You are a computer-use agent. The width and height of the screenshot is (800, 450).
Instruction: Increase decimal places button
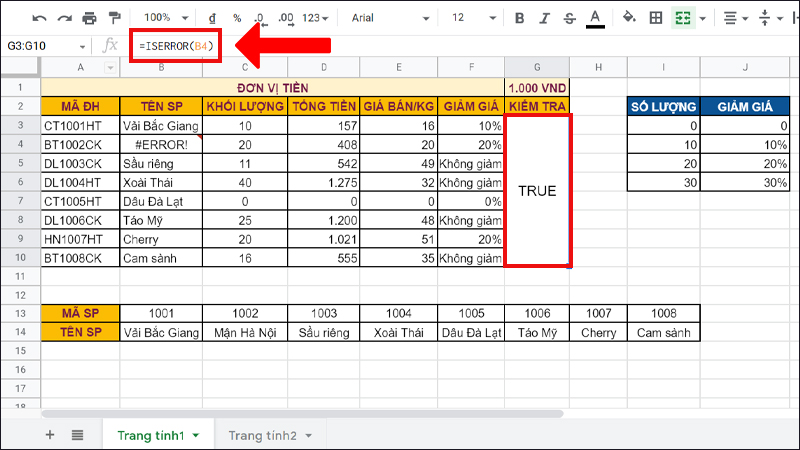[x=286, y=18]
